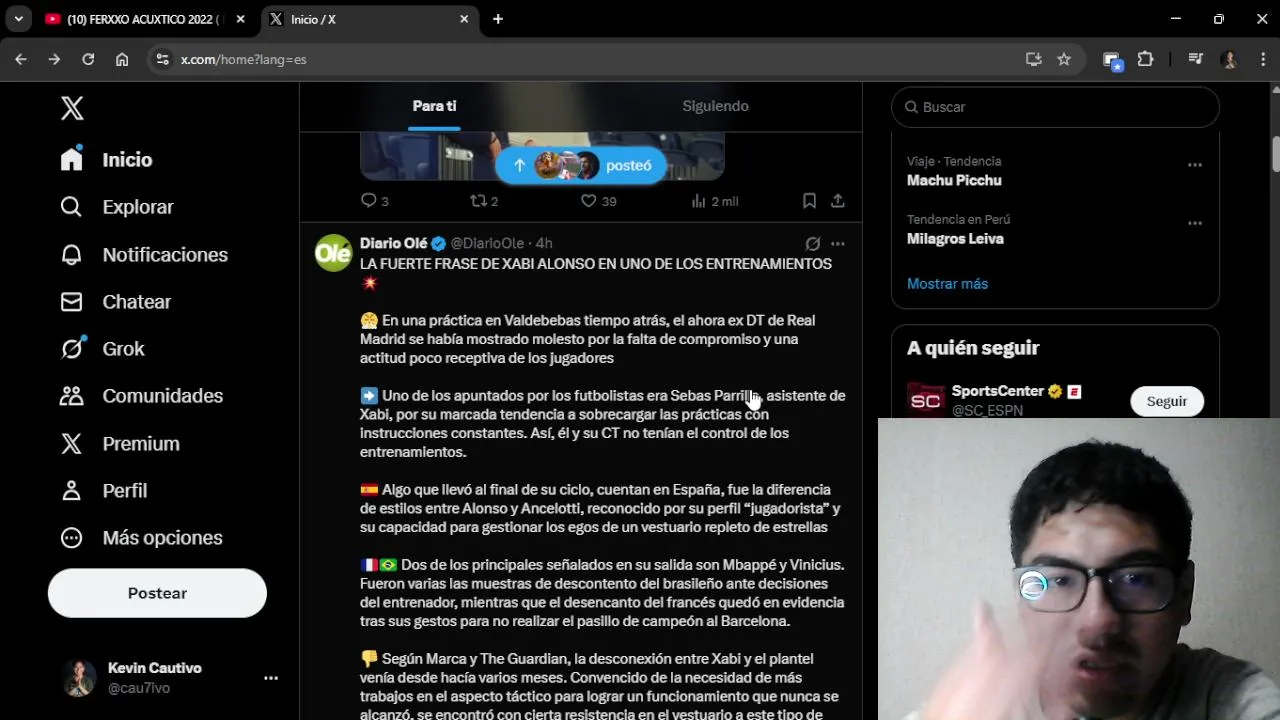Reload the page with the refresh icon

point(88,59)
